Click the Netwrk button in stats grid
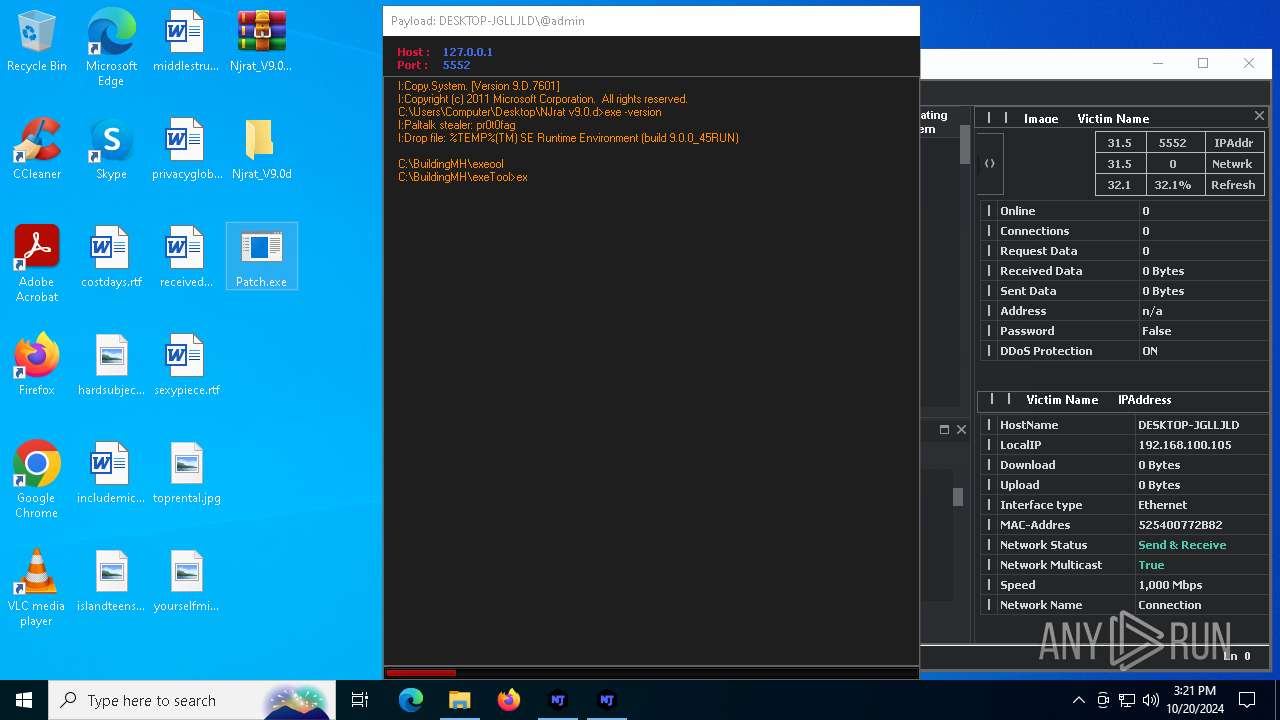1280x720 pixels. [1233, 163]
